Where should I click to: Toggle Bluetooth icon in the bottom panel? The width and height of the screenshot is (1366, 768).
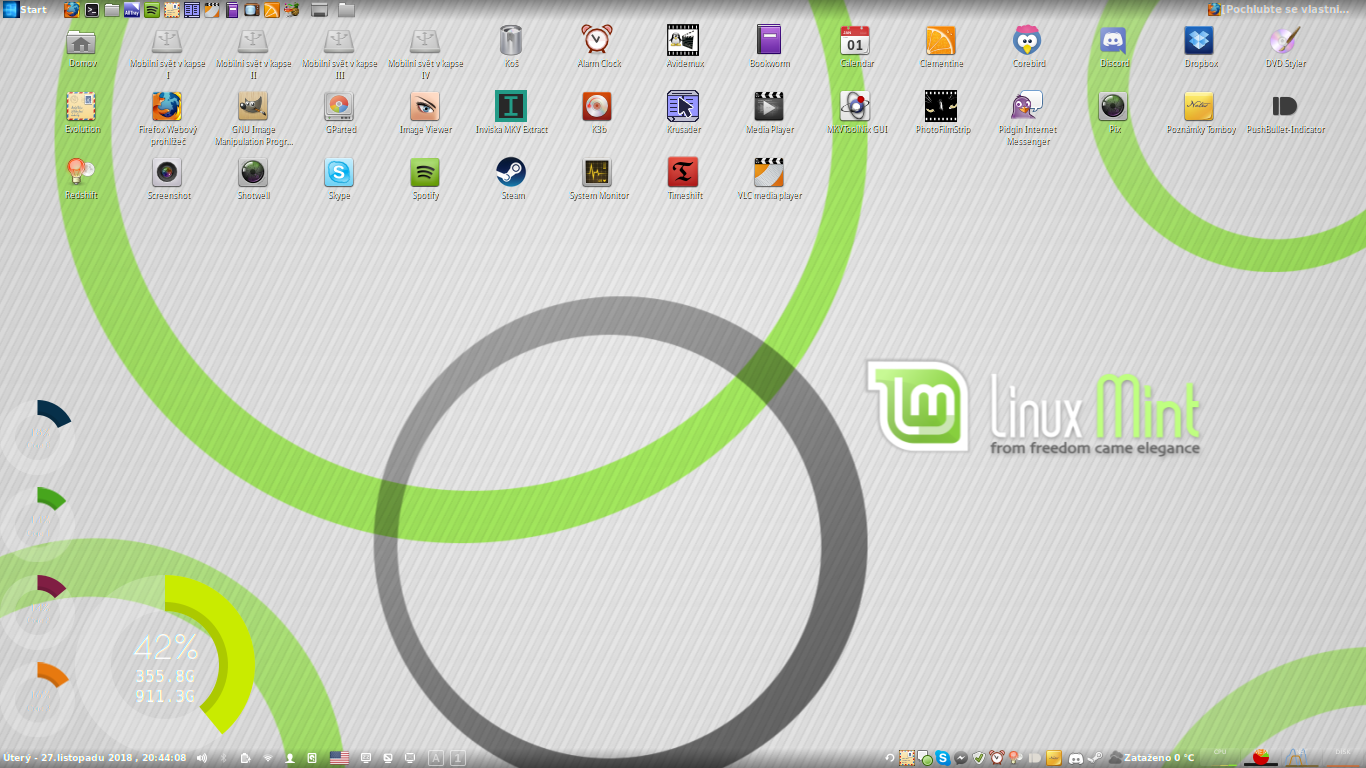coord(223,758)
